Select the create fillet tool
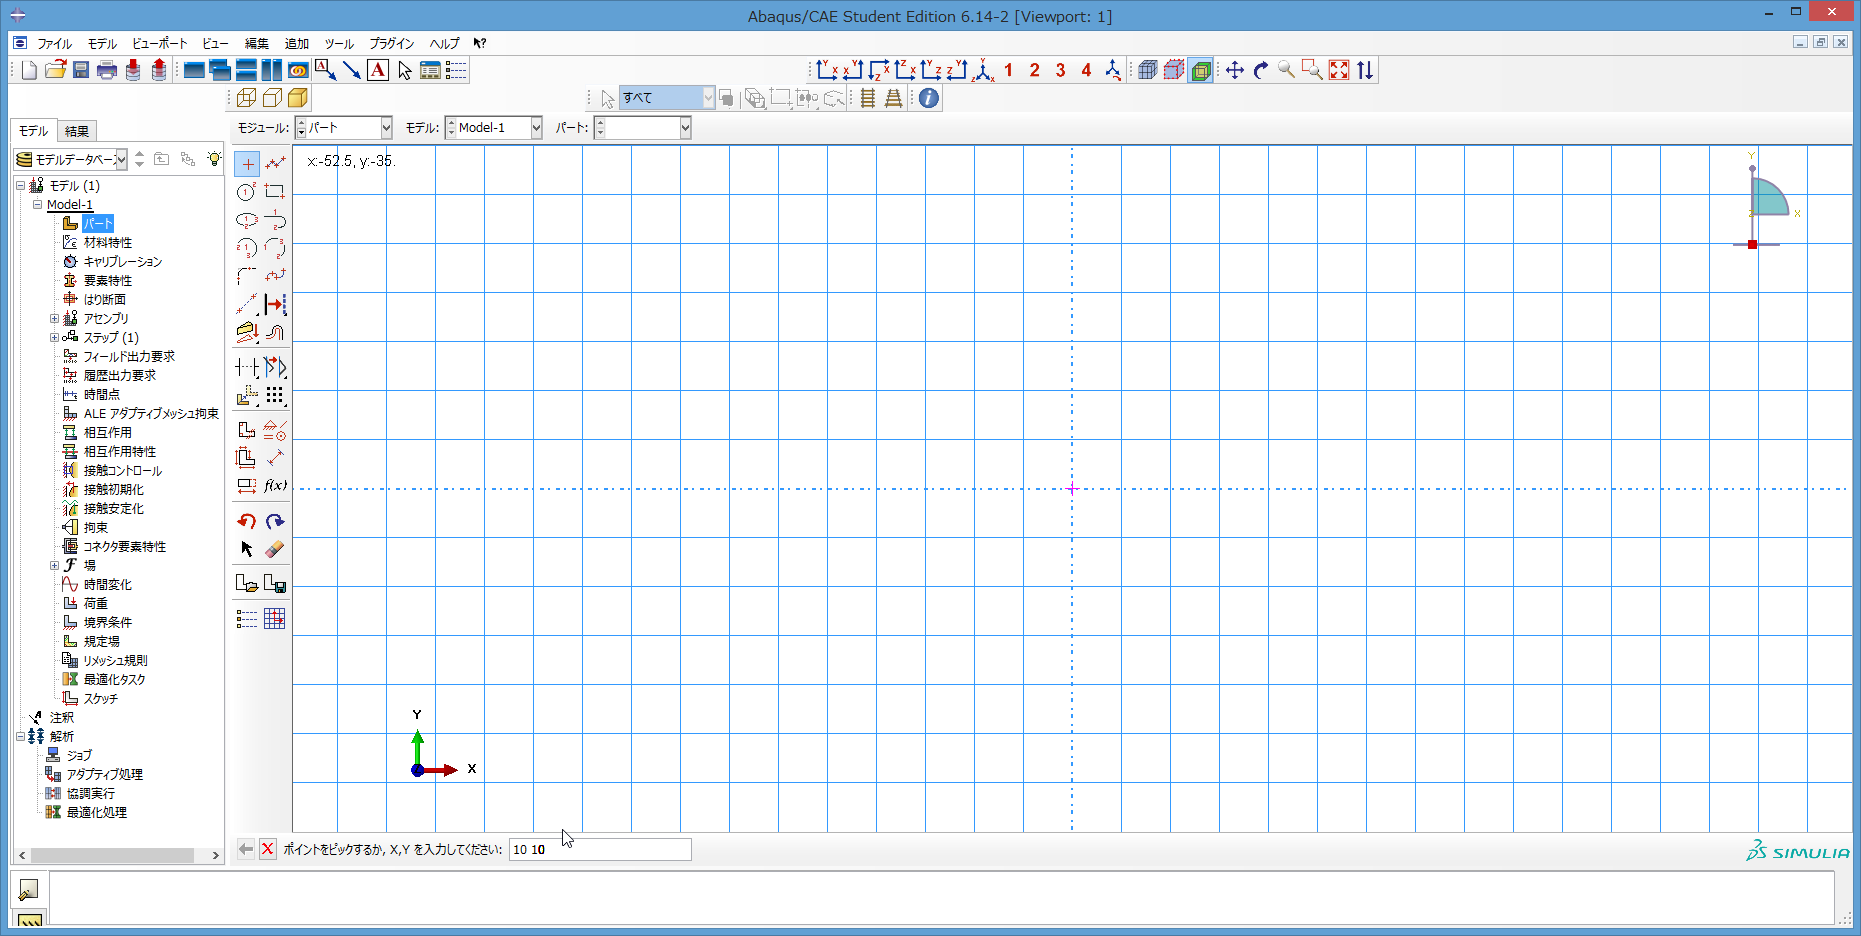Screen dimensions: 1861x936 [247, 276]
